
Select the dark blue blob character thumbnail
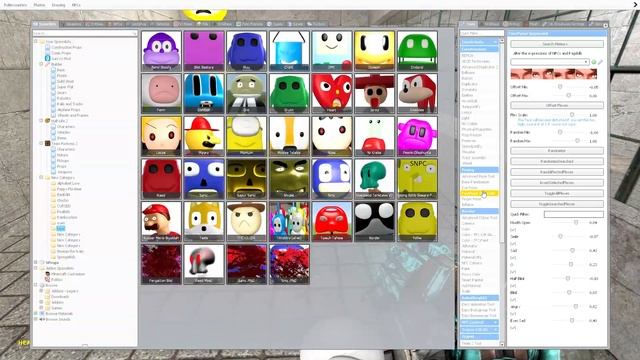[x=246, y=51]
